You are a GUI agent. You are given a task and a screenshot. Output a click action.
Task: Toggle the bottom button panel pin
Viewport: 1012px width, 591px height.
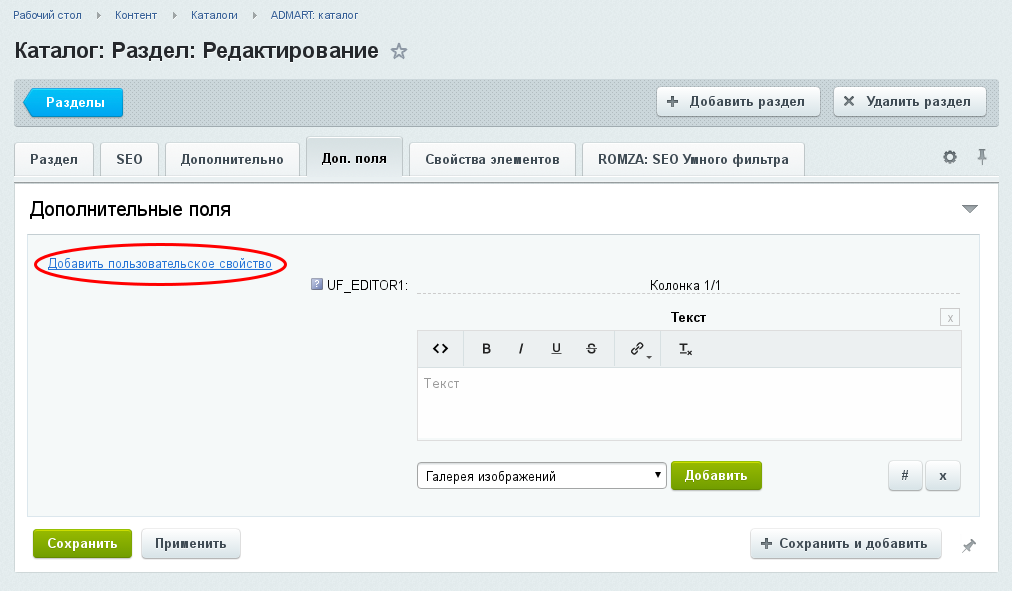tap(969, 546)
